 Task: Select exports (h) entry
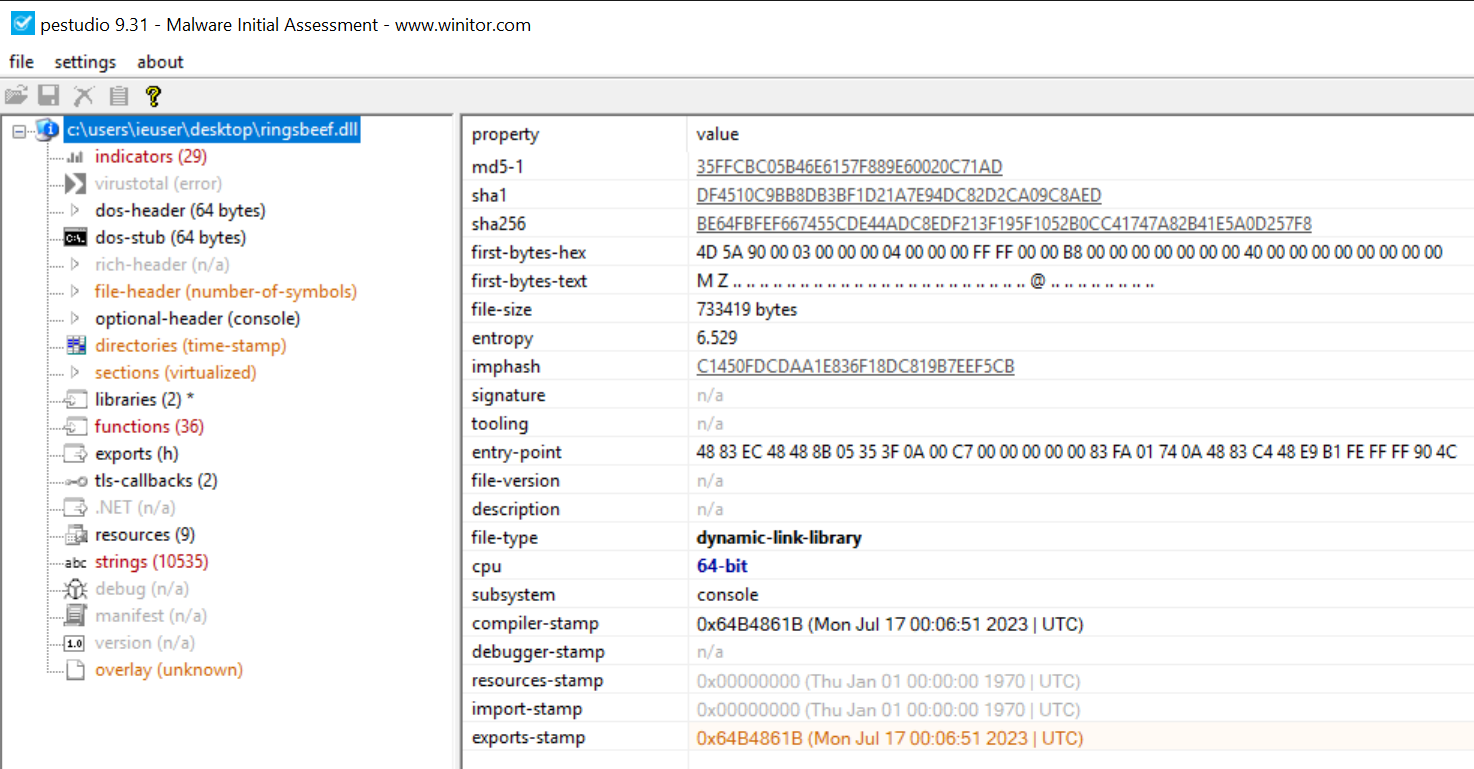(x=137, y=454)
